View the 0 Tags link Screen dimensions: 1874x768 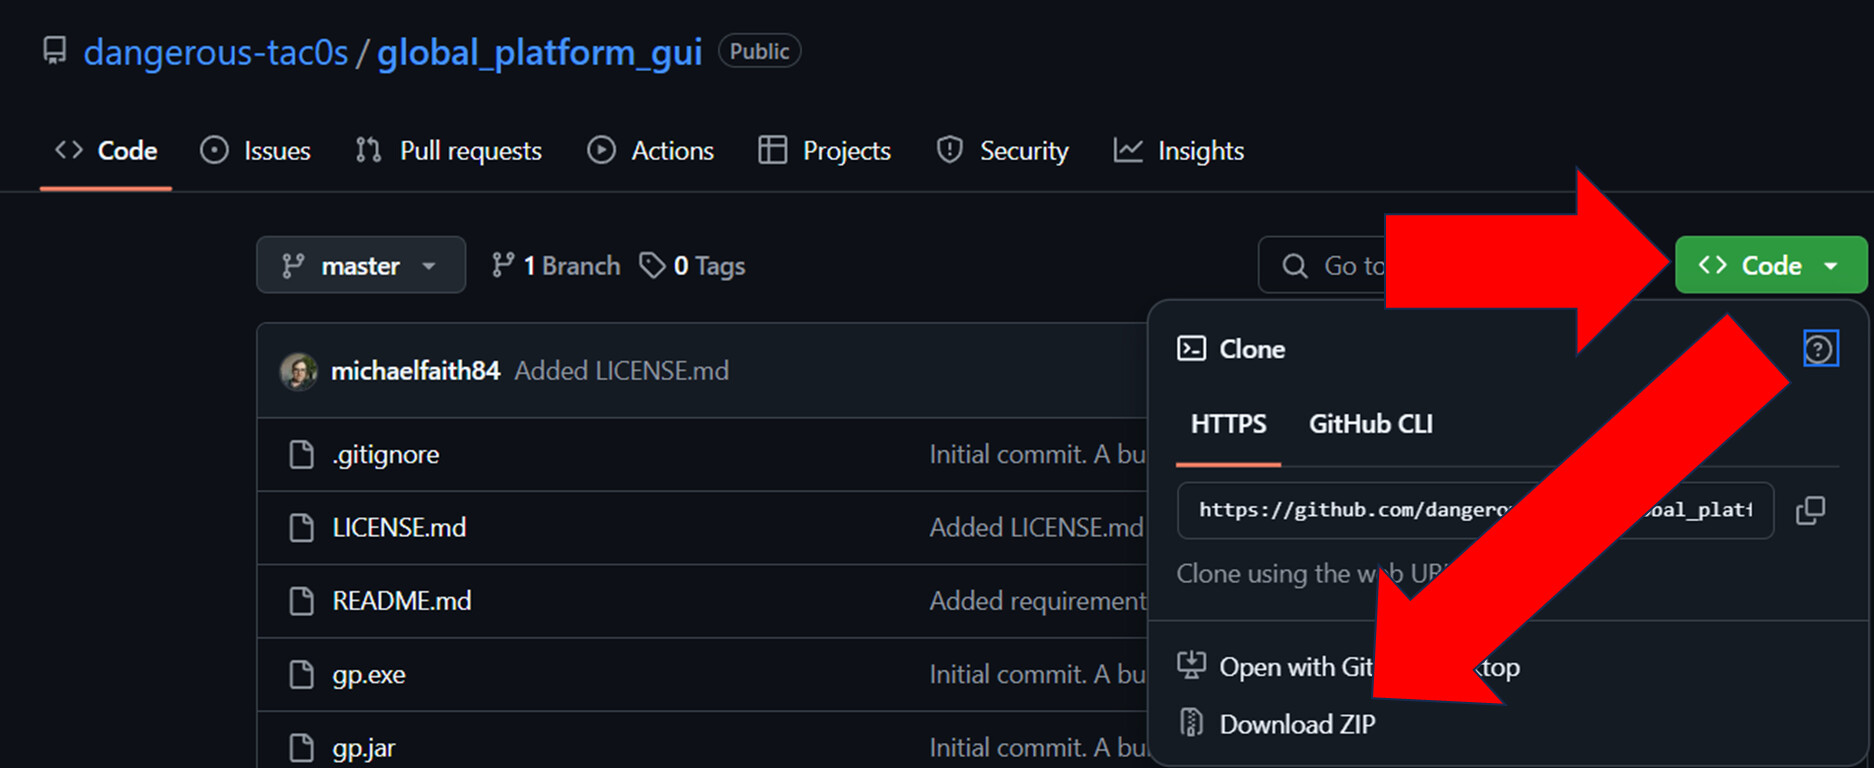(x=693, y=265)
